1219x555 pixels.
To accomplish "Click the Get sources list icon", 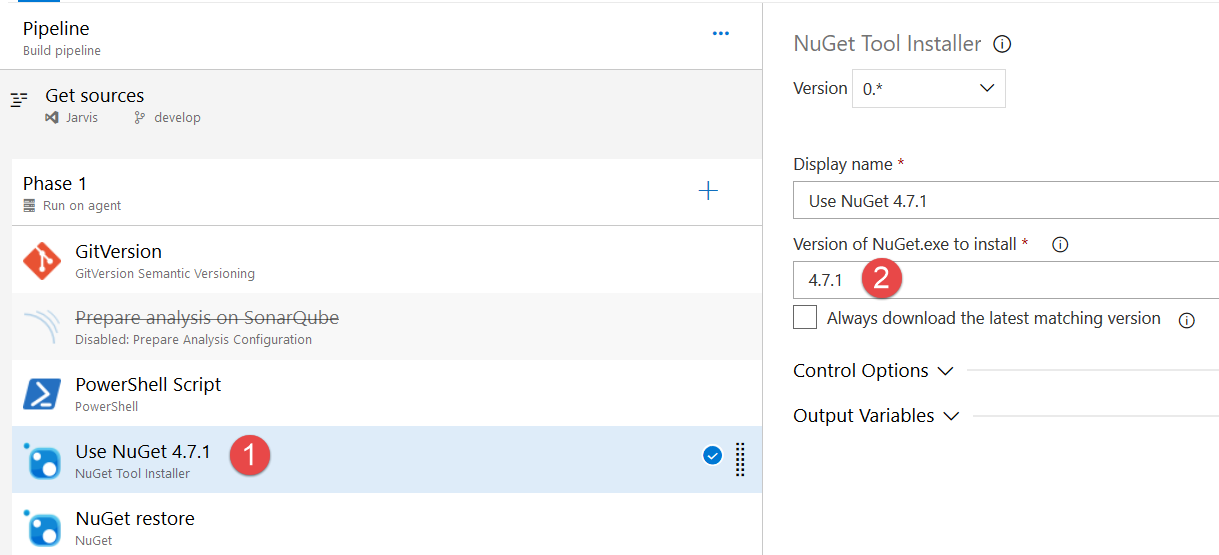I will [x=19, y=100].
